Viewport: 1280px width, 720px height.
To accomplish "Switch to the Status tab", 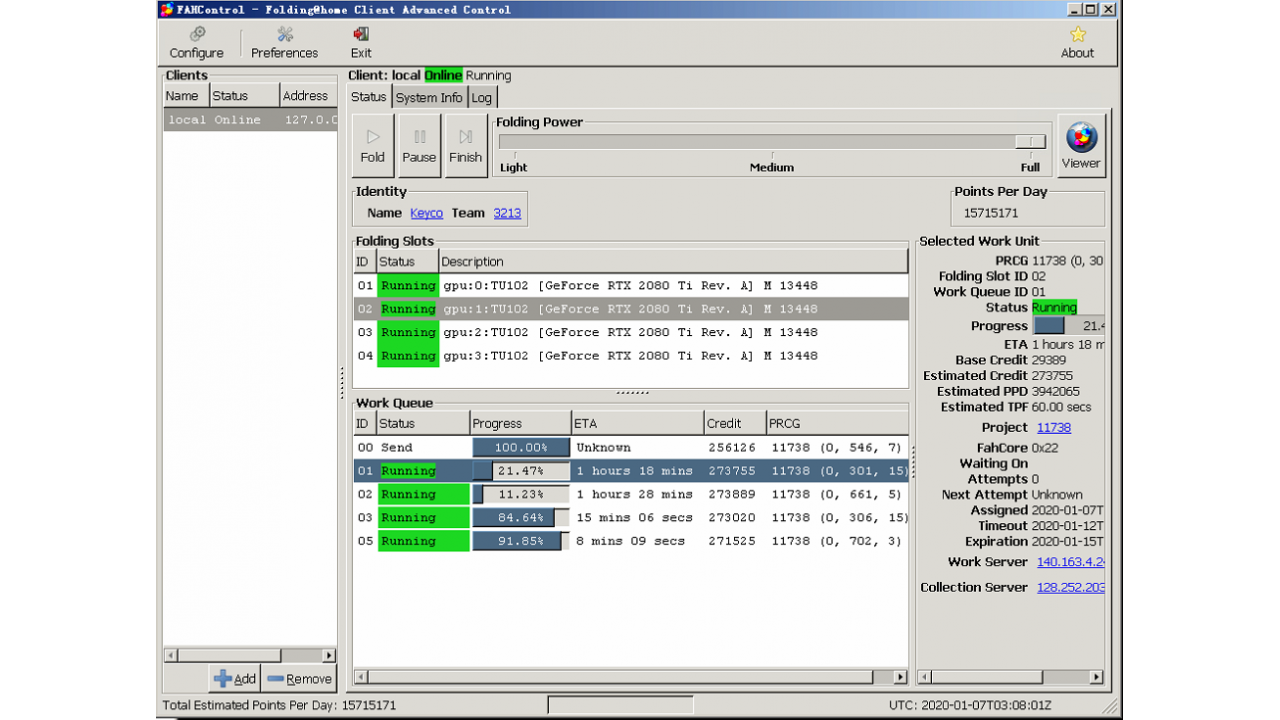I will pos(368,97).
